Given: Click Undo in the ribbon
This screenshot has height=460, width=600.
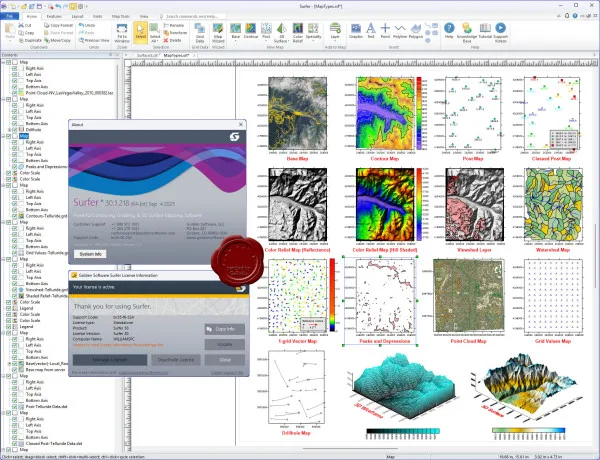Looking at the screenshot, I should (87, 25).
